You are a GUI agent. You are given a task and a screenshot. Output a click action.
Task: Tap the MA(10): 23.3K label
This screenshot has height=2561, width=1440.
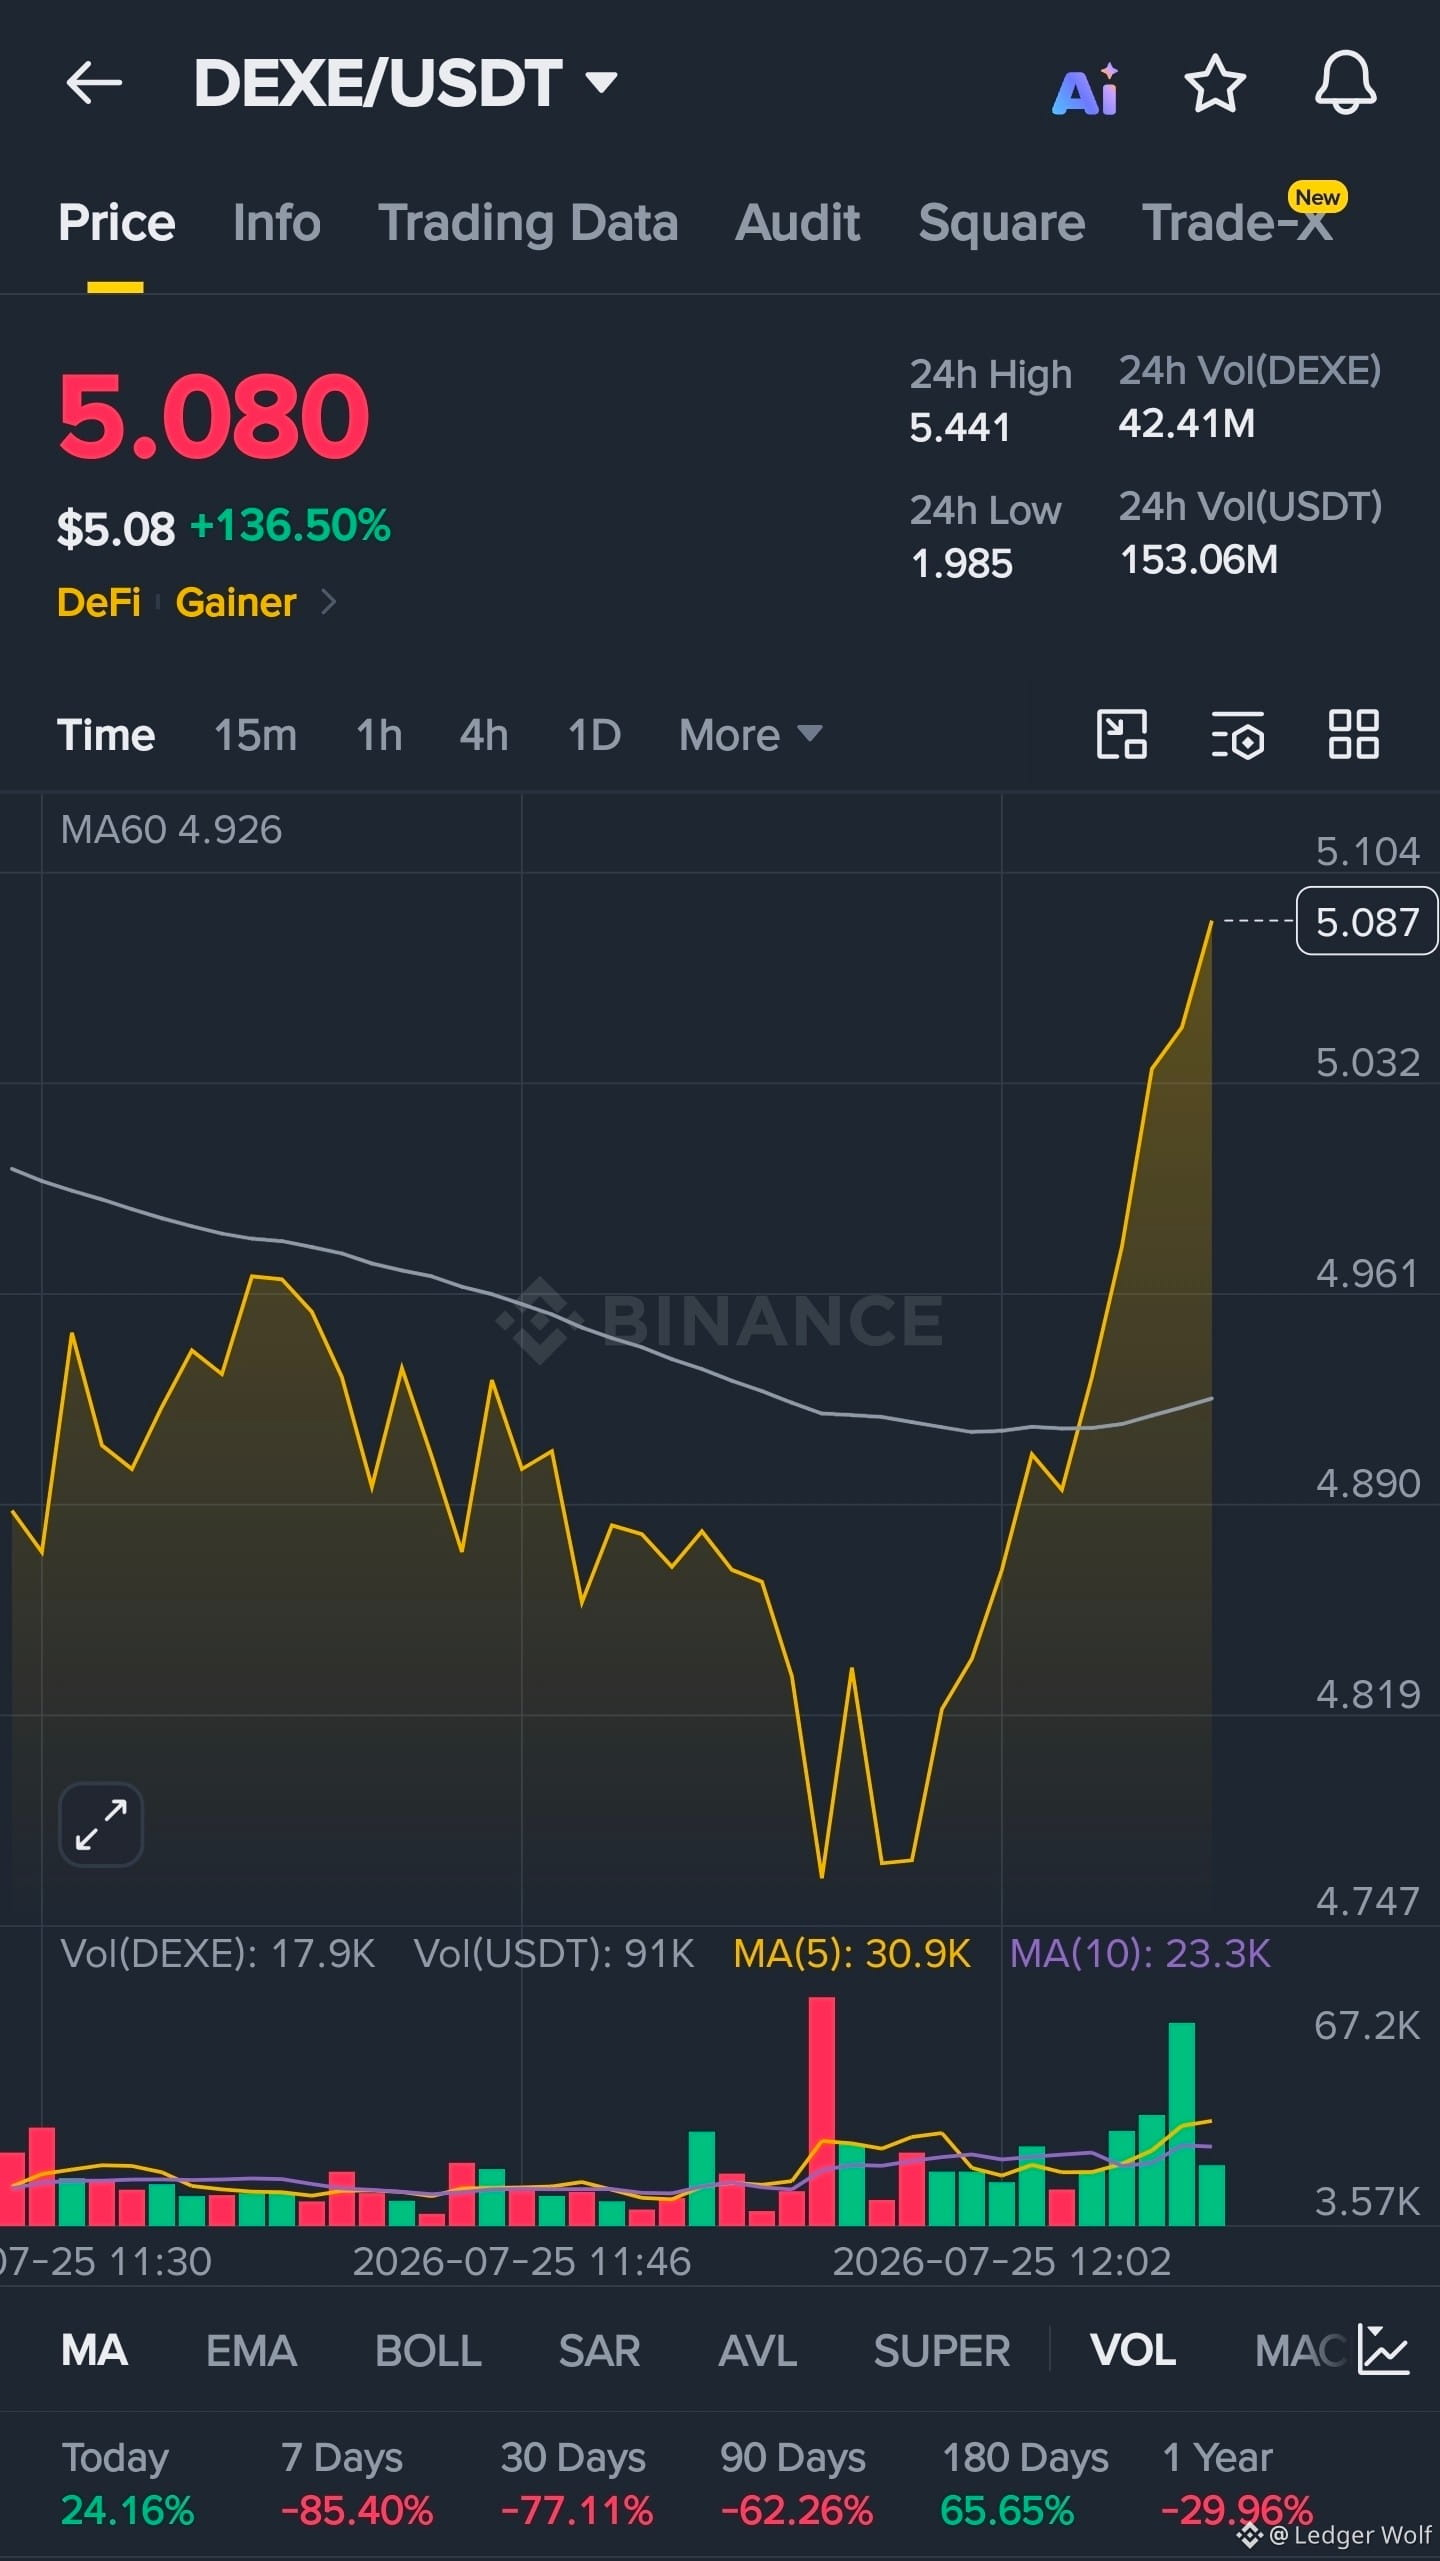1140,1953
